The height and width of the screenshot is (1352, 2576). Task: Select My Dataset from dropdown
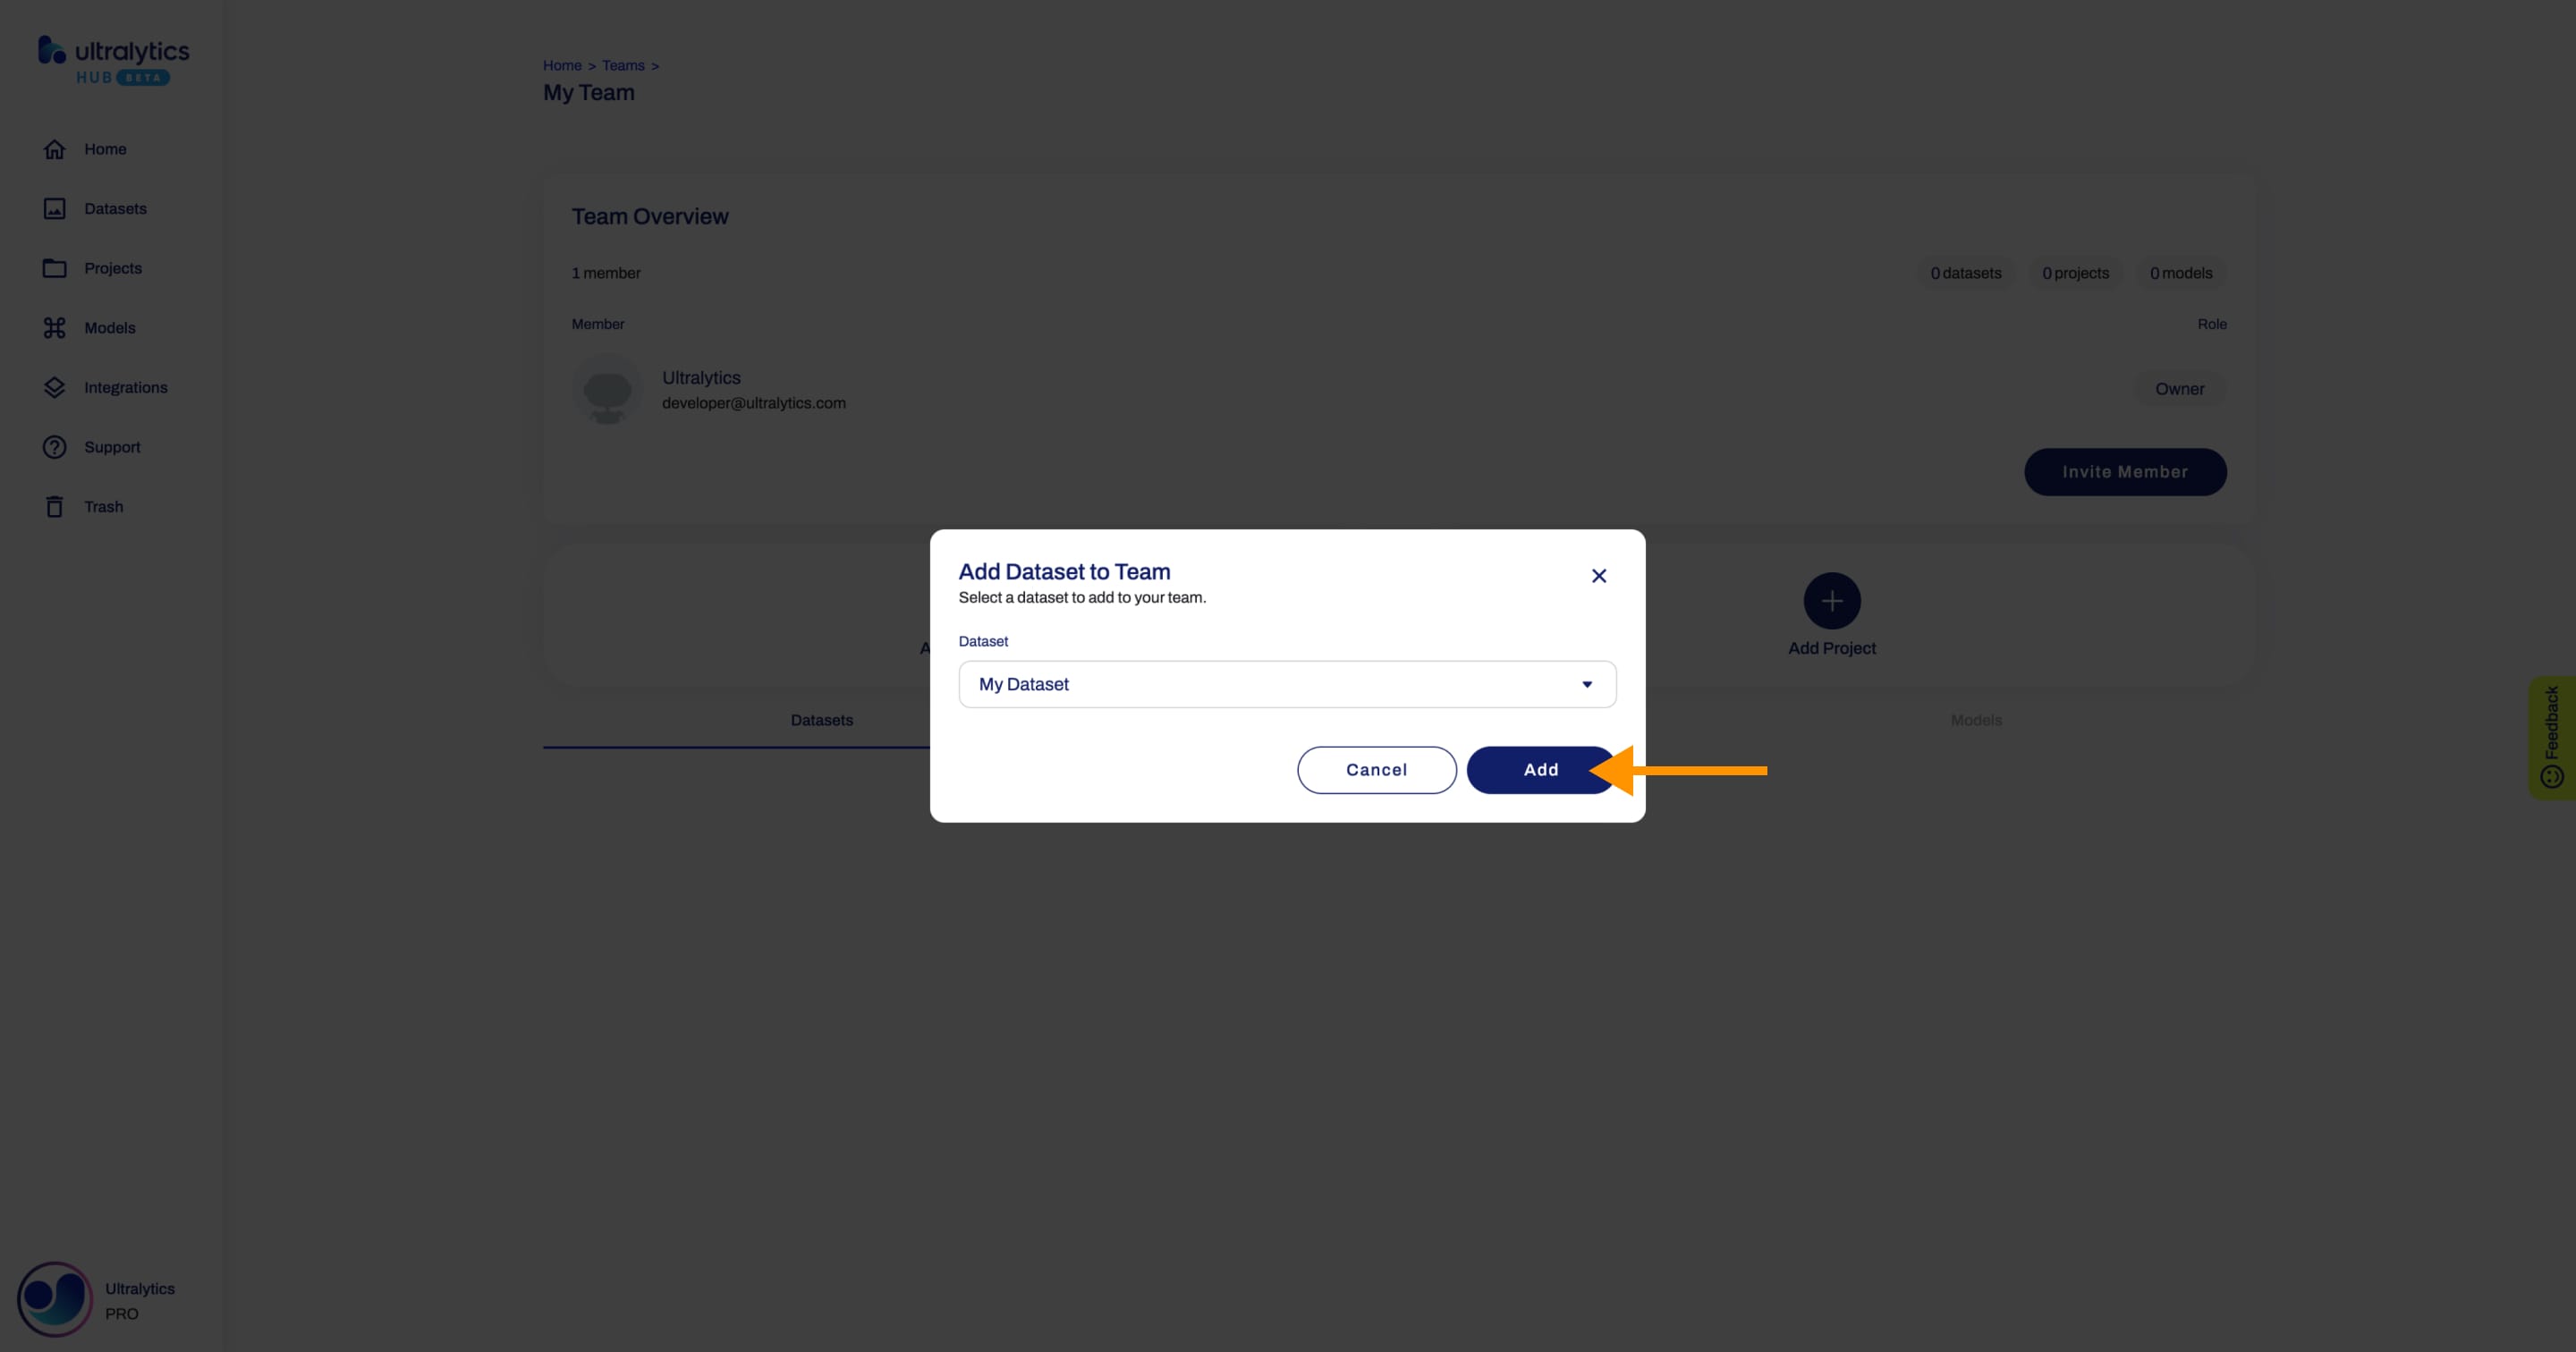pos(1286,683)
